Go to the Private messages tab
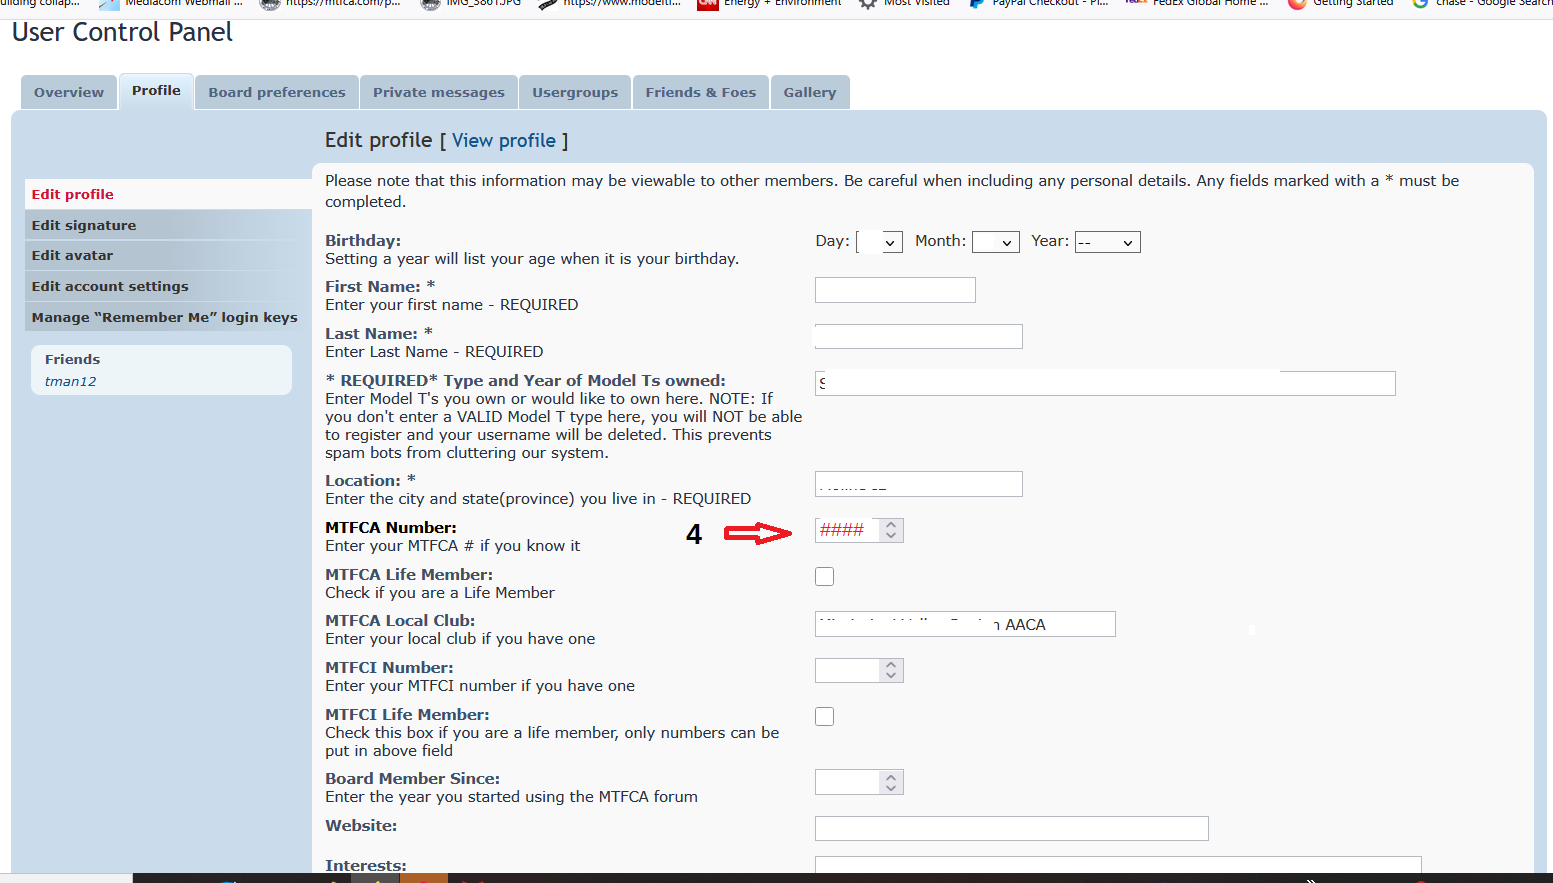 click(x=439, y=92)
